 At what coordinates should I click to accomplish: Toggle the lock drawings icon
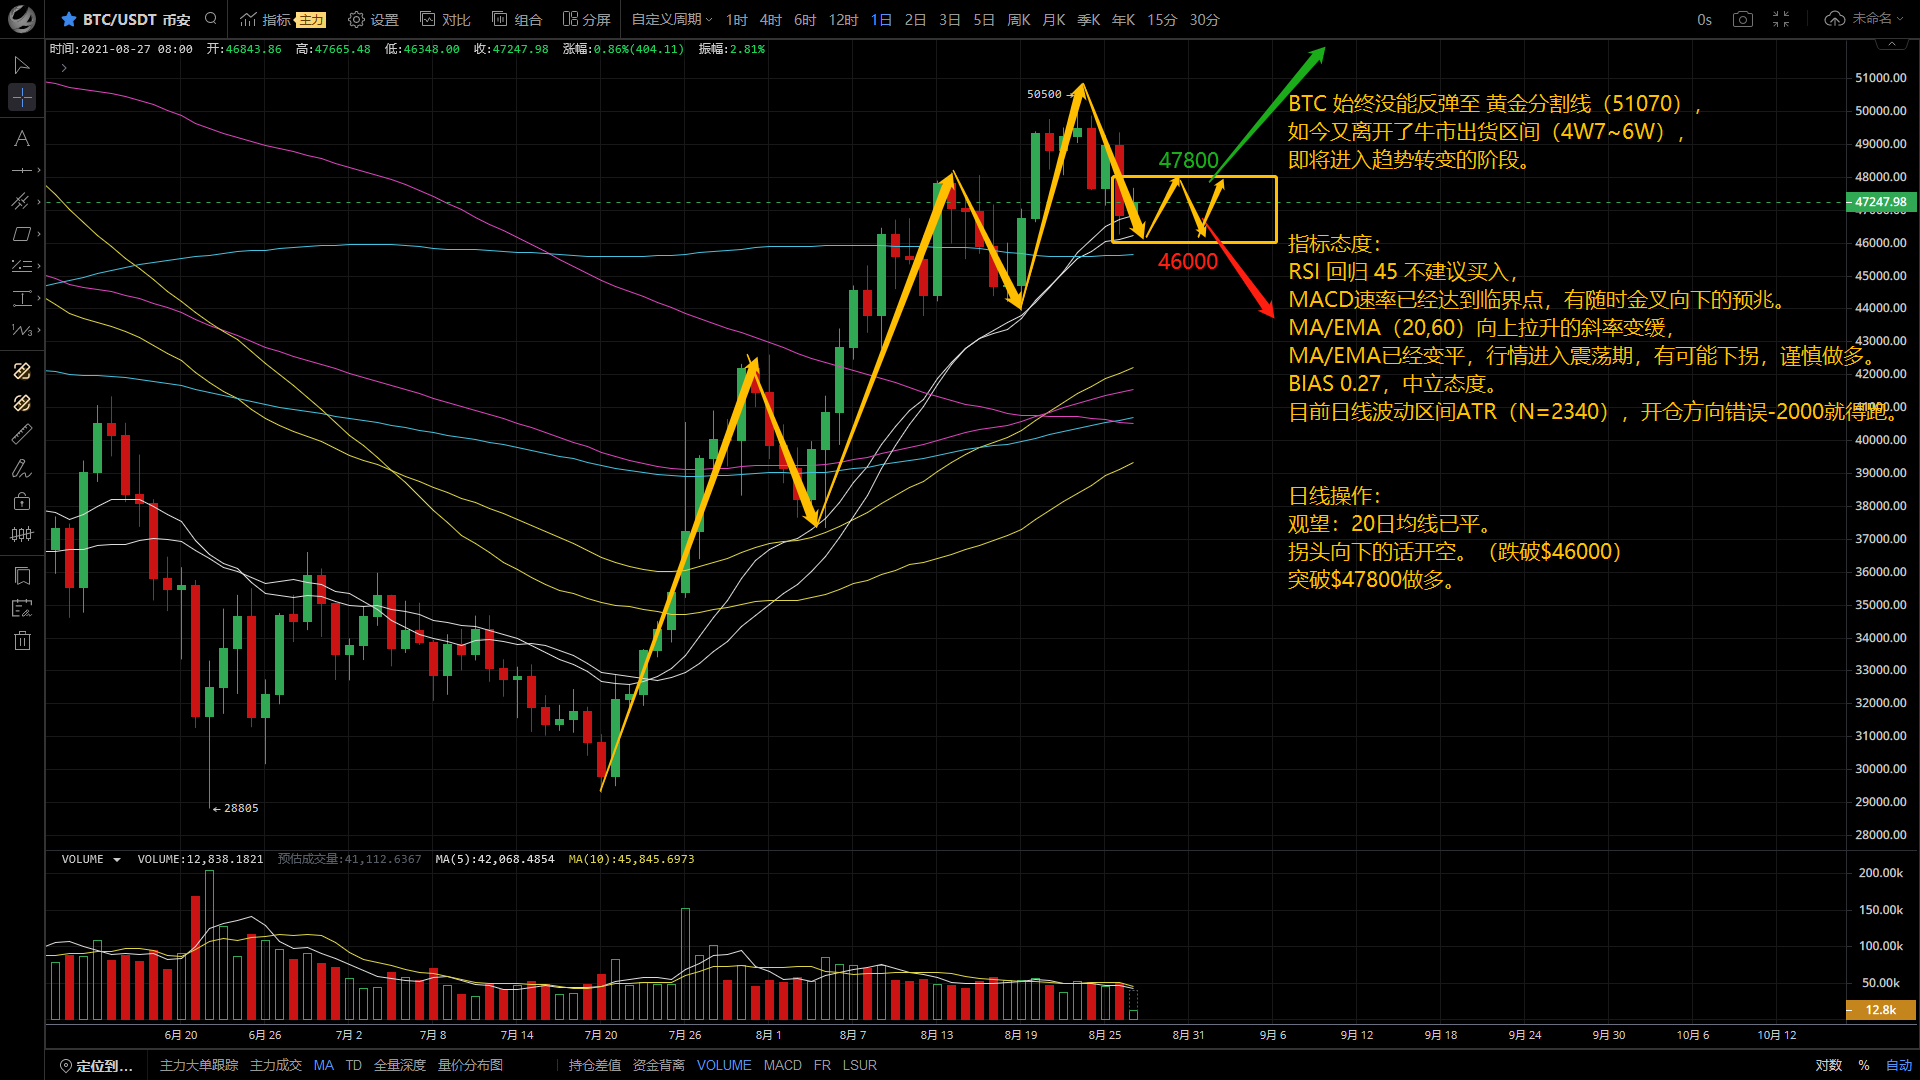coord(22,501)
